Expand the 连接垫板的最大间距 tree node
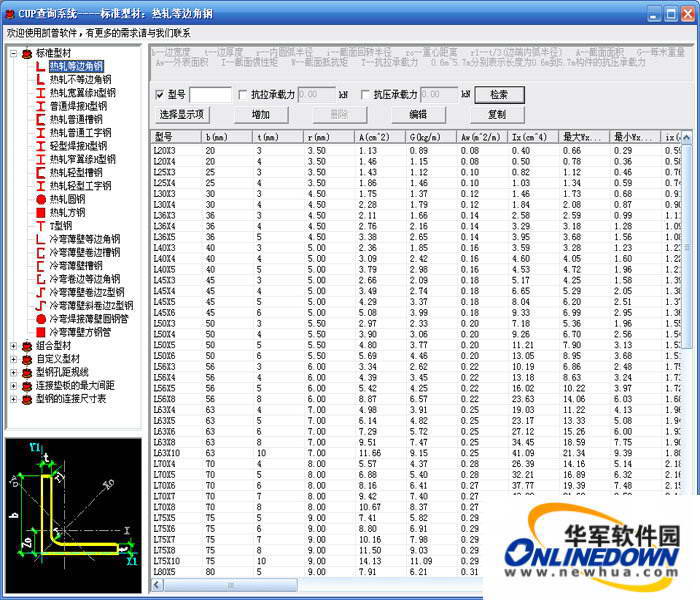This screenshot has height=600, width=700. [13, 386]
